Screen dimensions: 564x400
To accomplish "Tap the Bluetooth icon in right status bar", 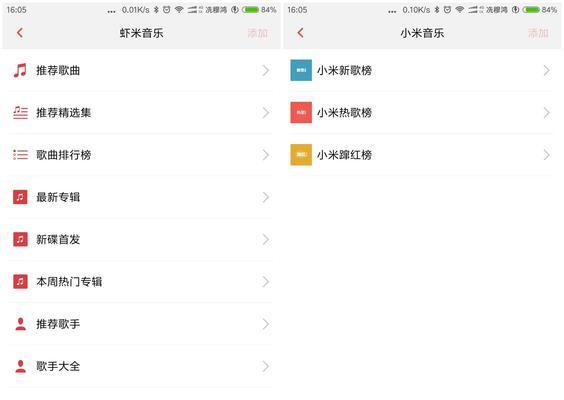I will [x=437, y=10].
